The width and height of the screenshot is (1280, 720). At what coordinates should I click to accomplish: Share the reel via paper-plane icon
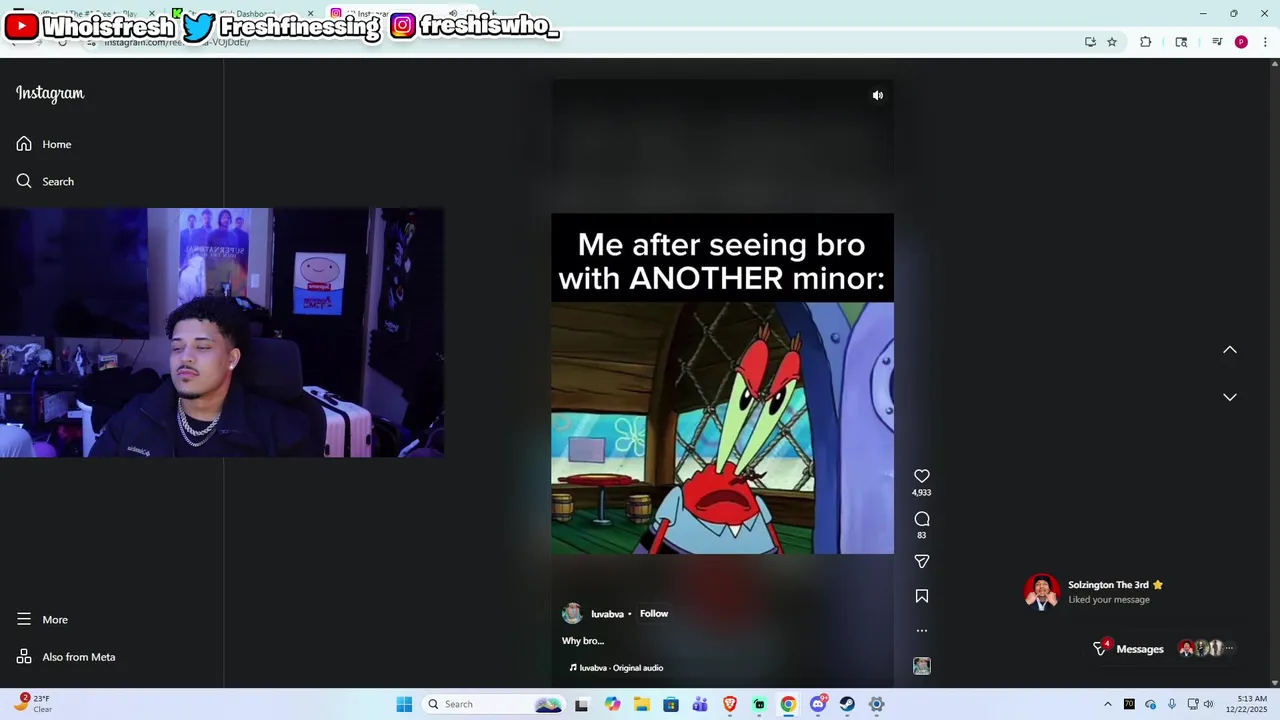(922, 561)
